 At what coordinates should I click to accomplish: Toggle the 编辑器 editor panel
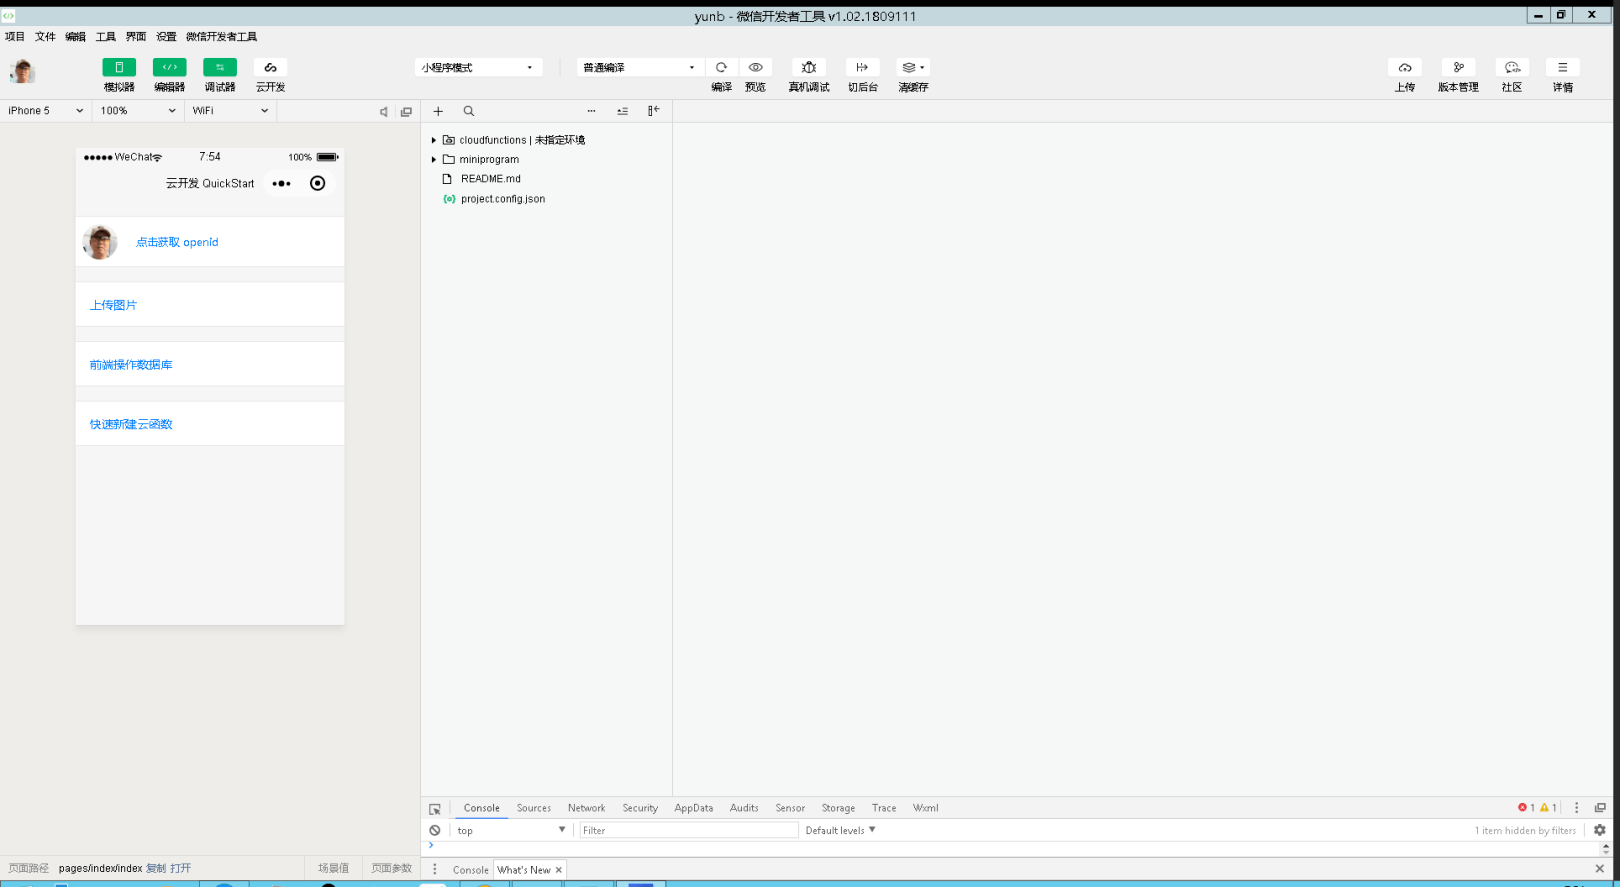[169, 67]
